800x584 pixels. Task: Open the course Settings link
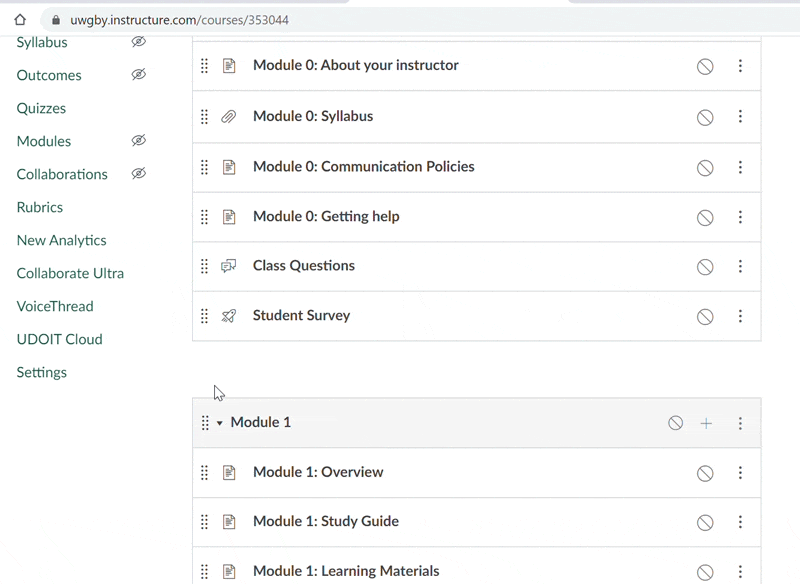click(41, 372)
